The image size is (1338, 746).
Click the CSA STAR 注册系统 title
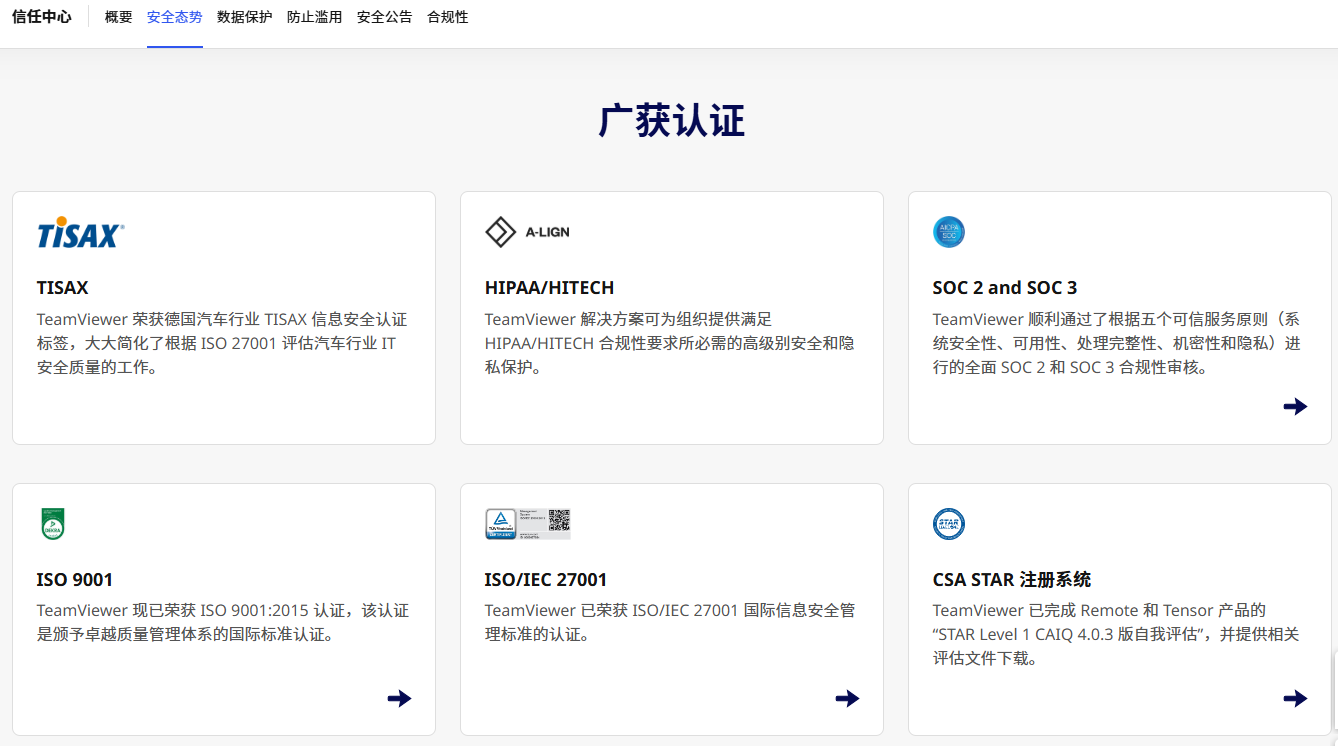point(1012,580)
